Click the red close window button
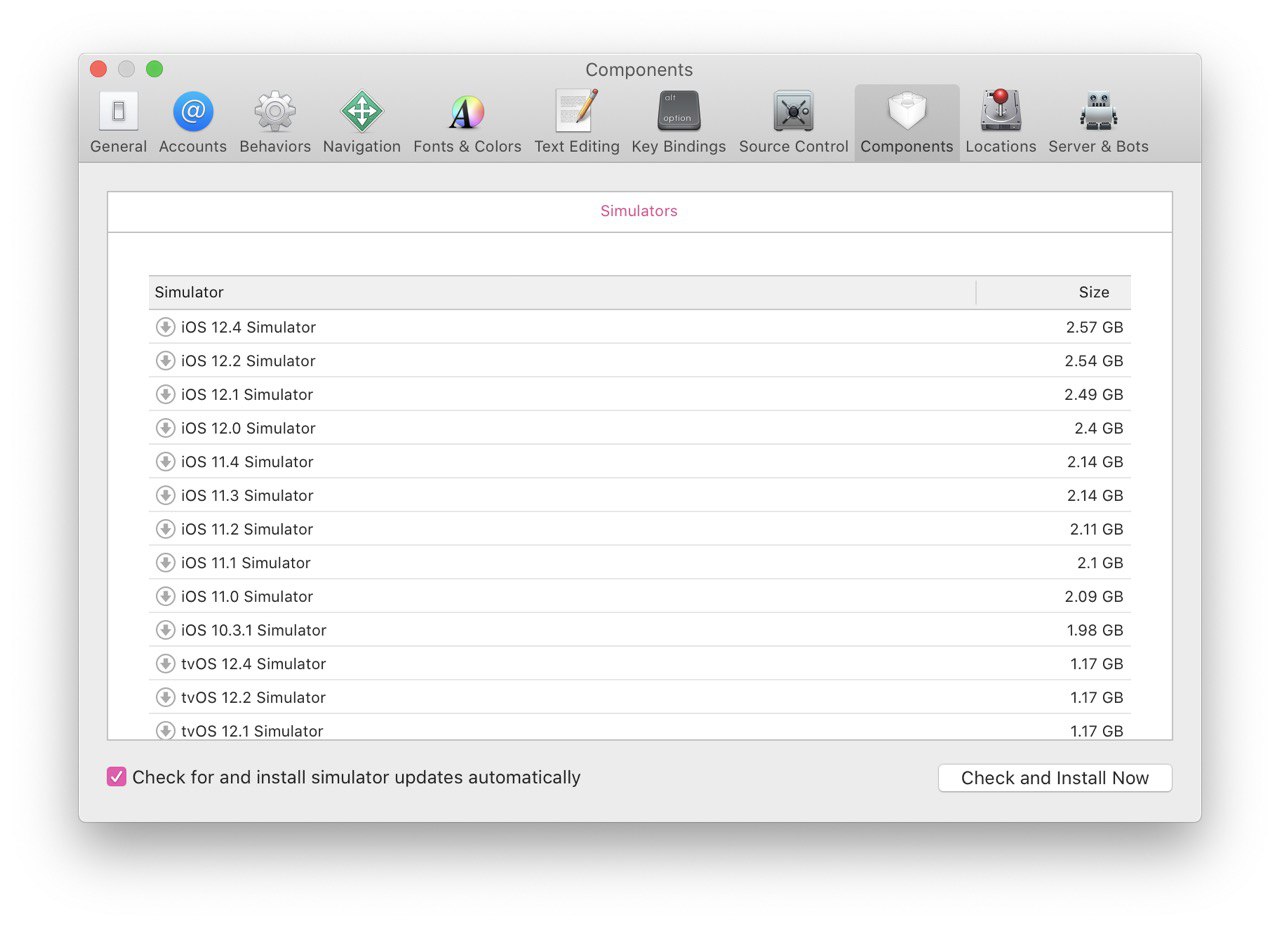The height and width of the screenshot is (926, 1280). (98, 69)
